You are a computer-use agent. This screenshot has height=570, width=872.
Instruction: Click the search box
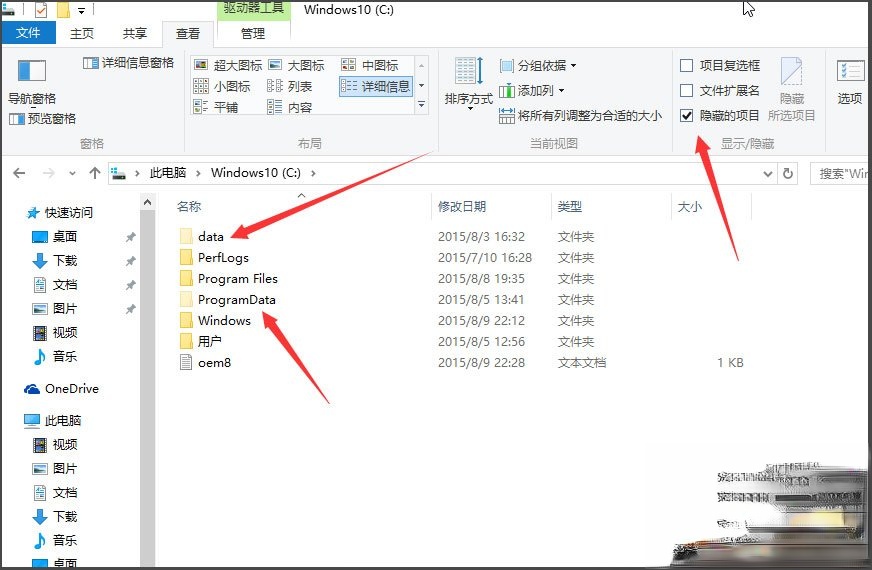840,174
